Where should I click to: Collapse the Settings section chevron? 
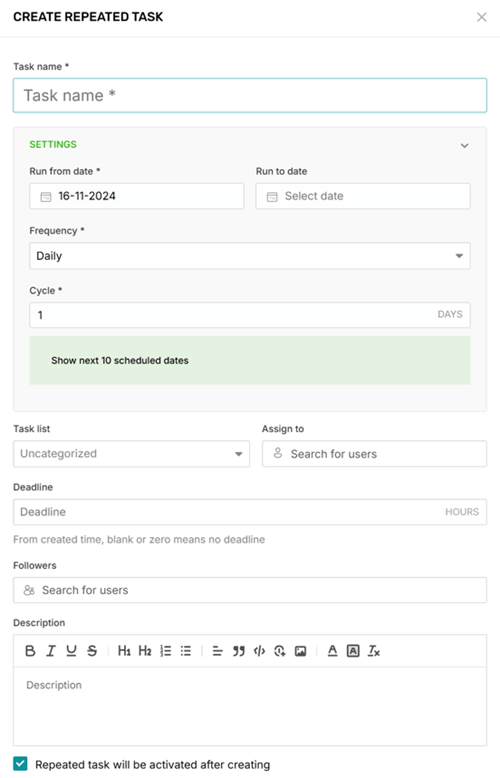pyautogui.click(x=464, y=145)
